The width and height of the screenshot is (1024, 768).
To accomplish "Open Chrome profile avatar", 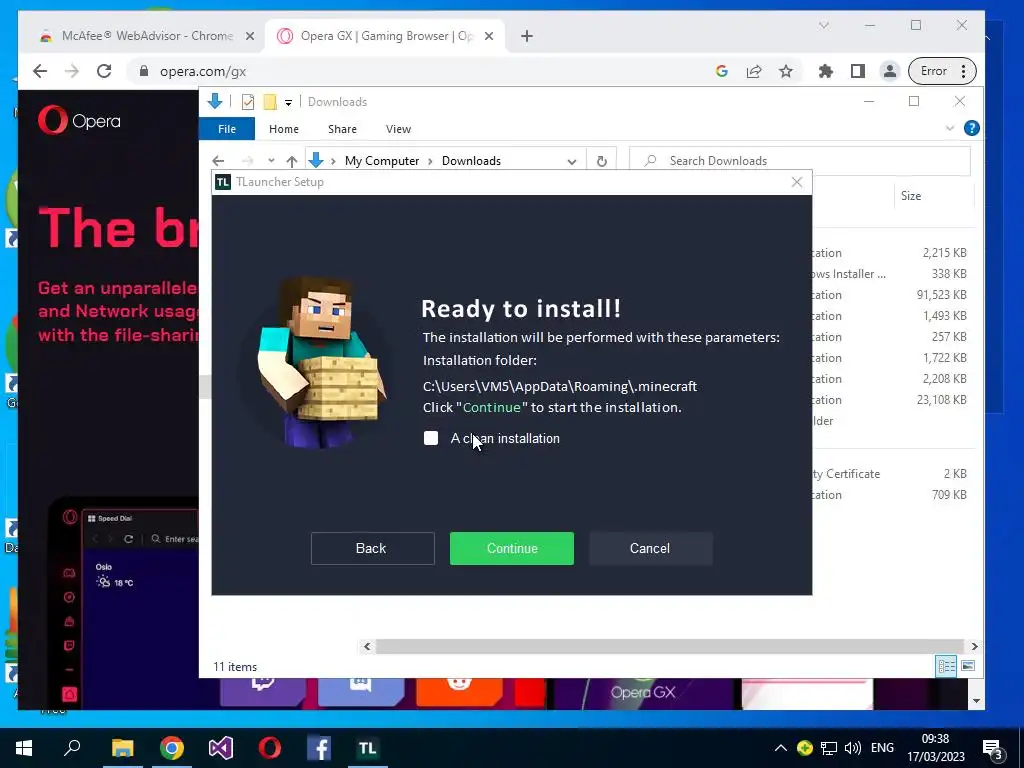I will (x=889, y=71).
